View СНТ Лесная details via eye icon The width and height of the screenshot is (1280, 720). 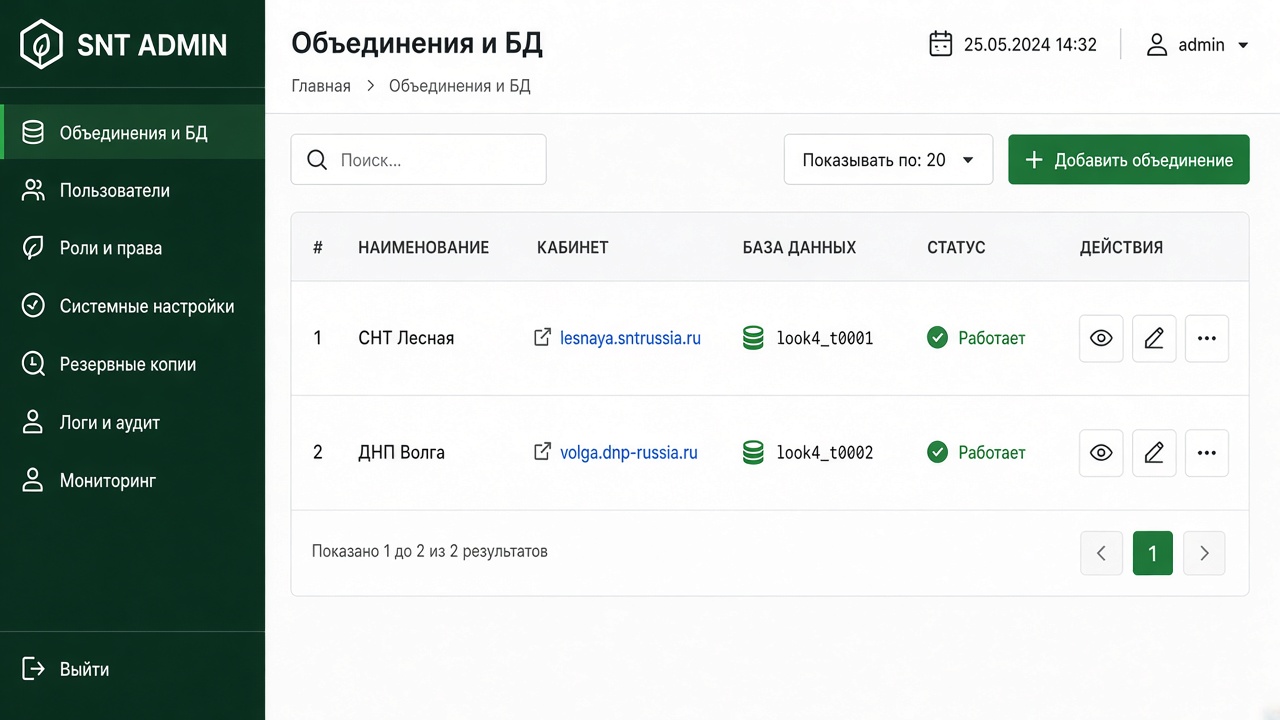1101,338
